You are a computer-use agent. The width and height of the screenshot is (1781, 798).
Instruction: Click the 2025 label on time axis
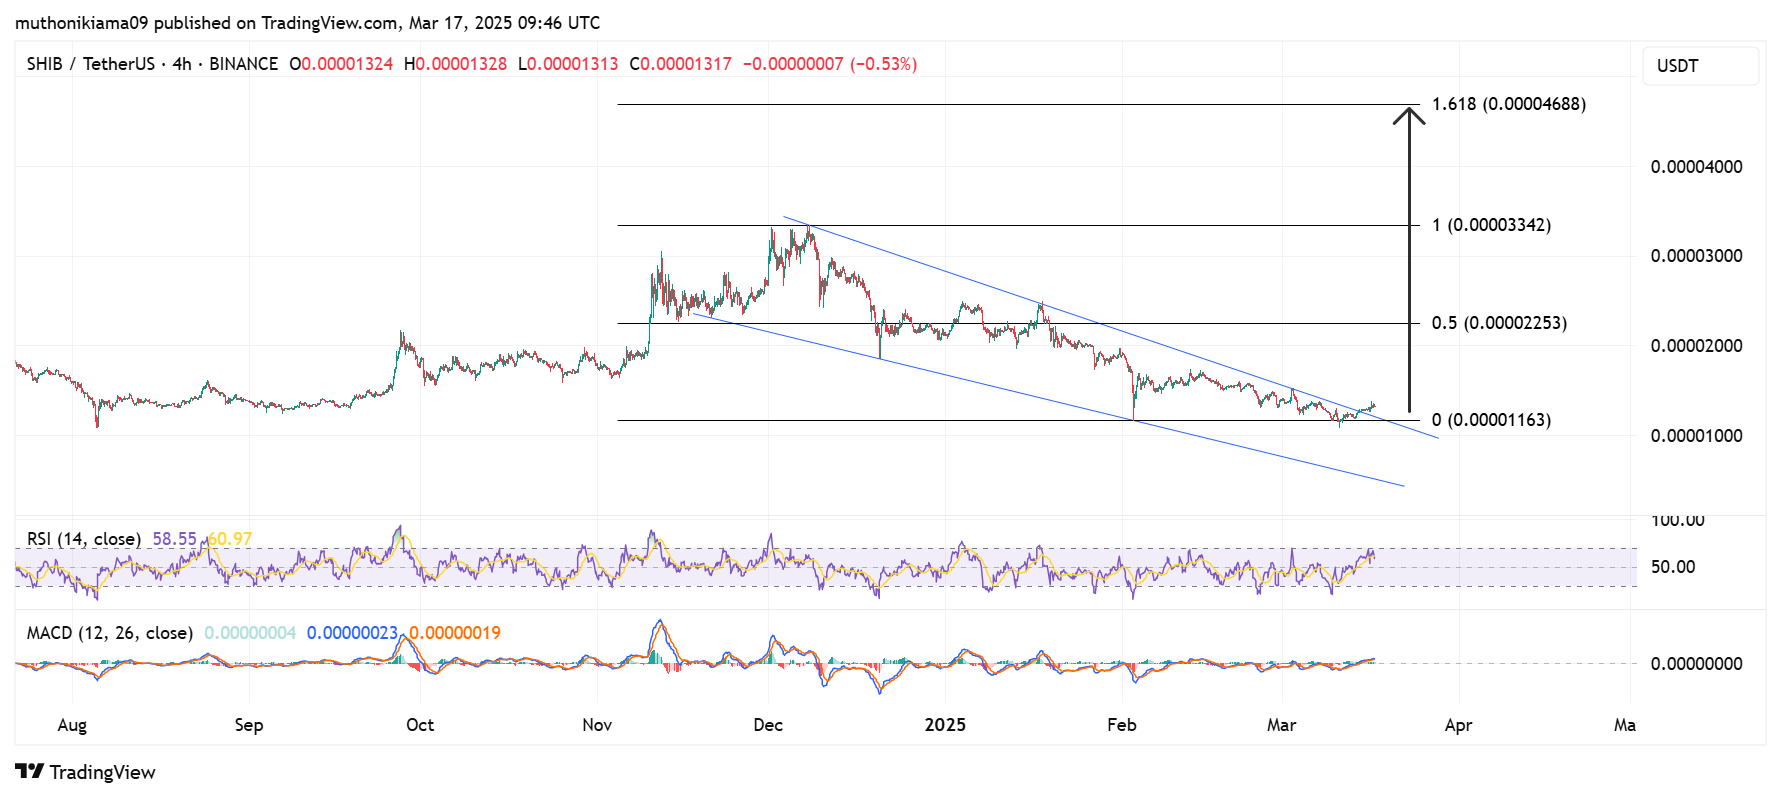(x=945, y=725)
